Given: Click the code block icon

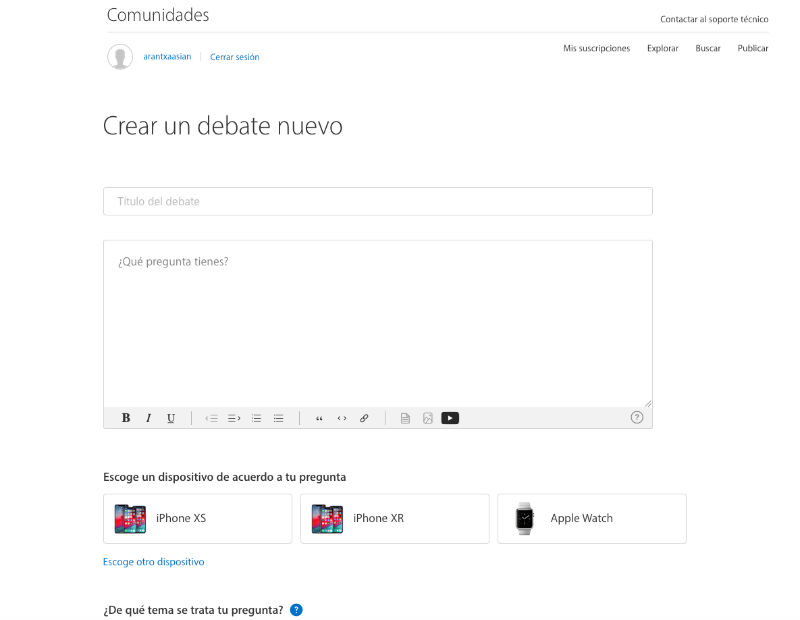Looking at the screenshot, I should point(342,418).
